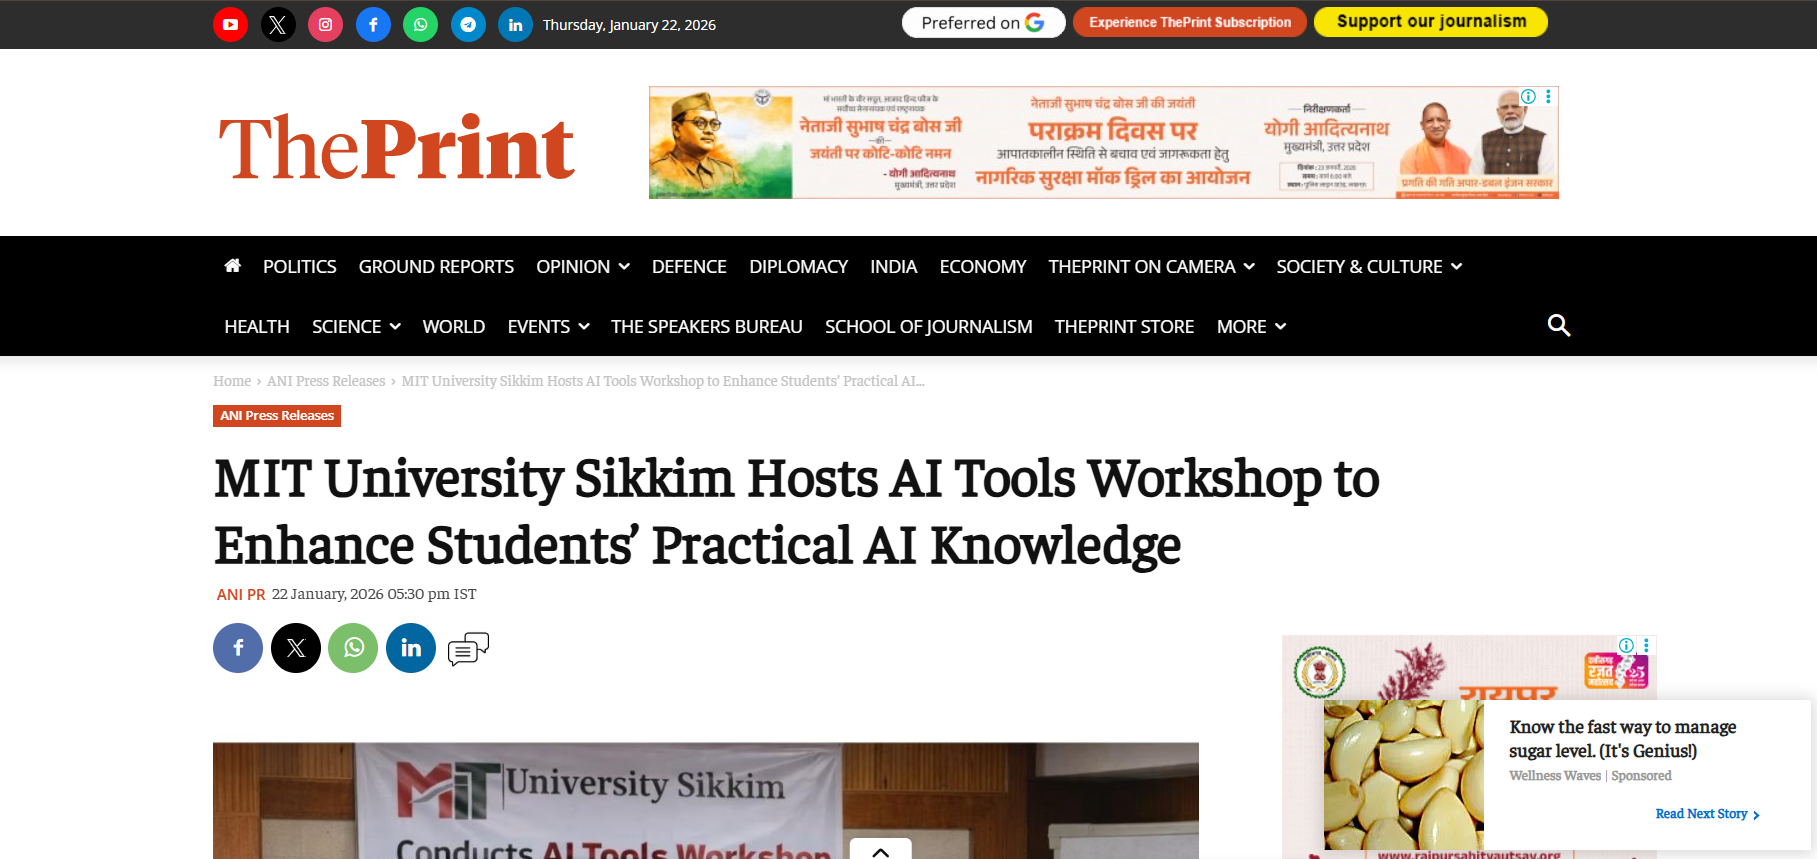Open the LinkedIn icon in top bar
1817x859 pixels.
tap(515, 24)
